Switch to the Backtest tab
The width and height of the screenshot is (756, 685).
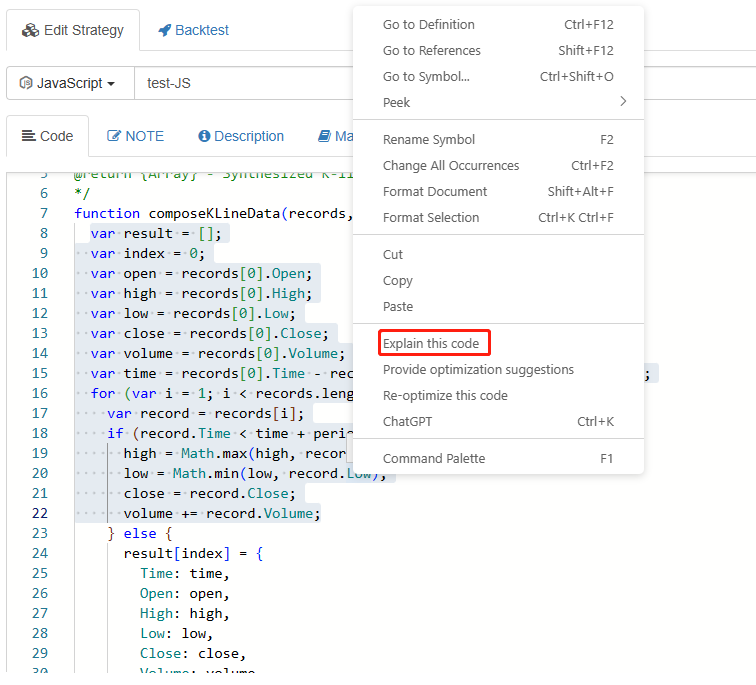(193, 30)
